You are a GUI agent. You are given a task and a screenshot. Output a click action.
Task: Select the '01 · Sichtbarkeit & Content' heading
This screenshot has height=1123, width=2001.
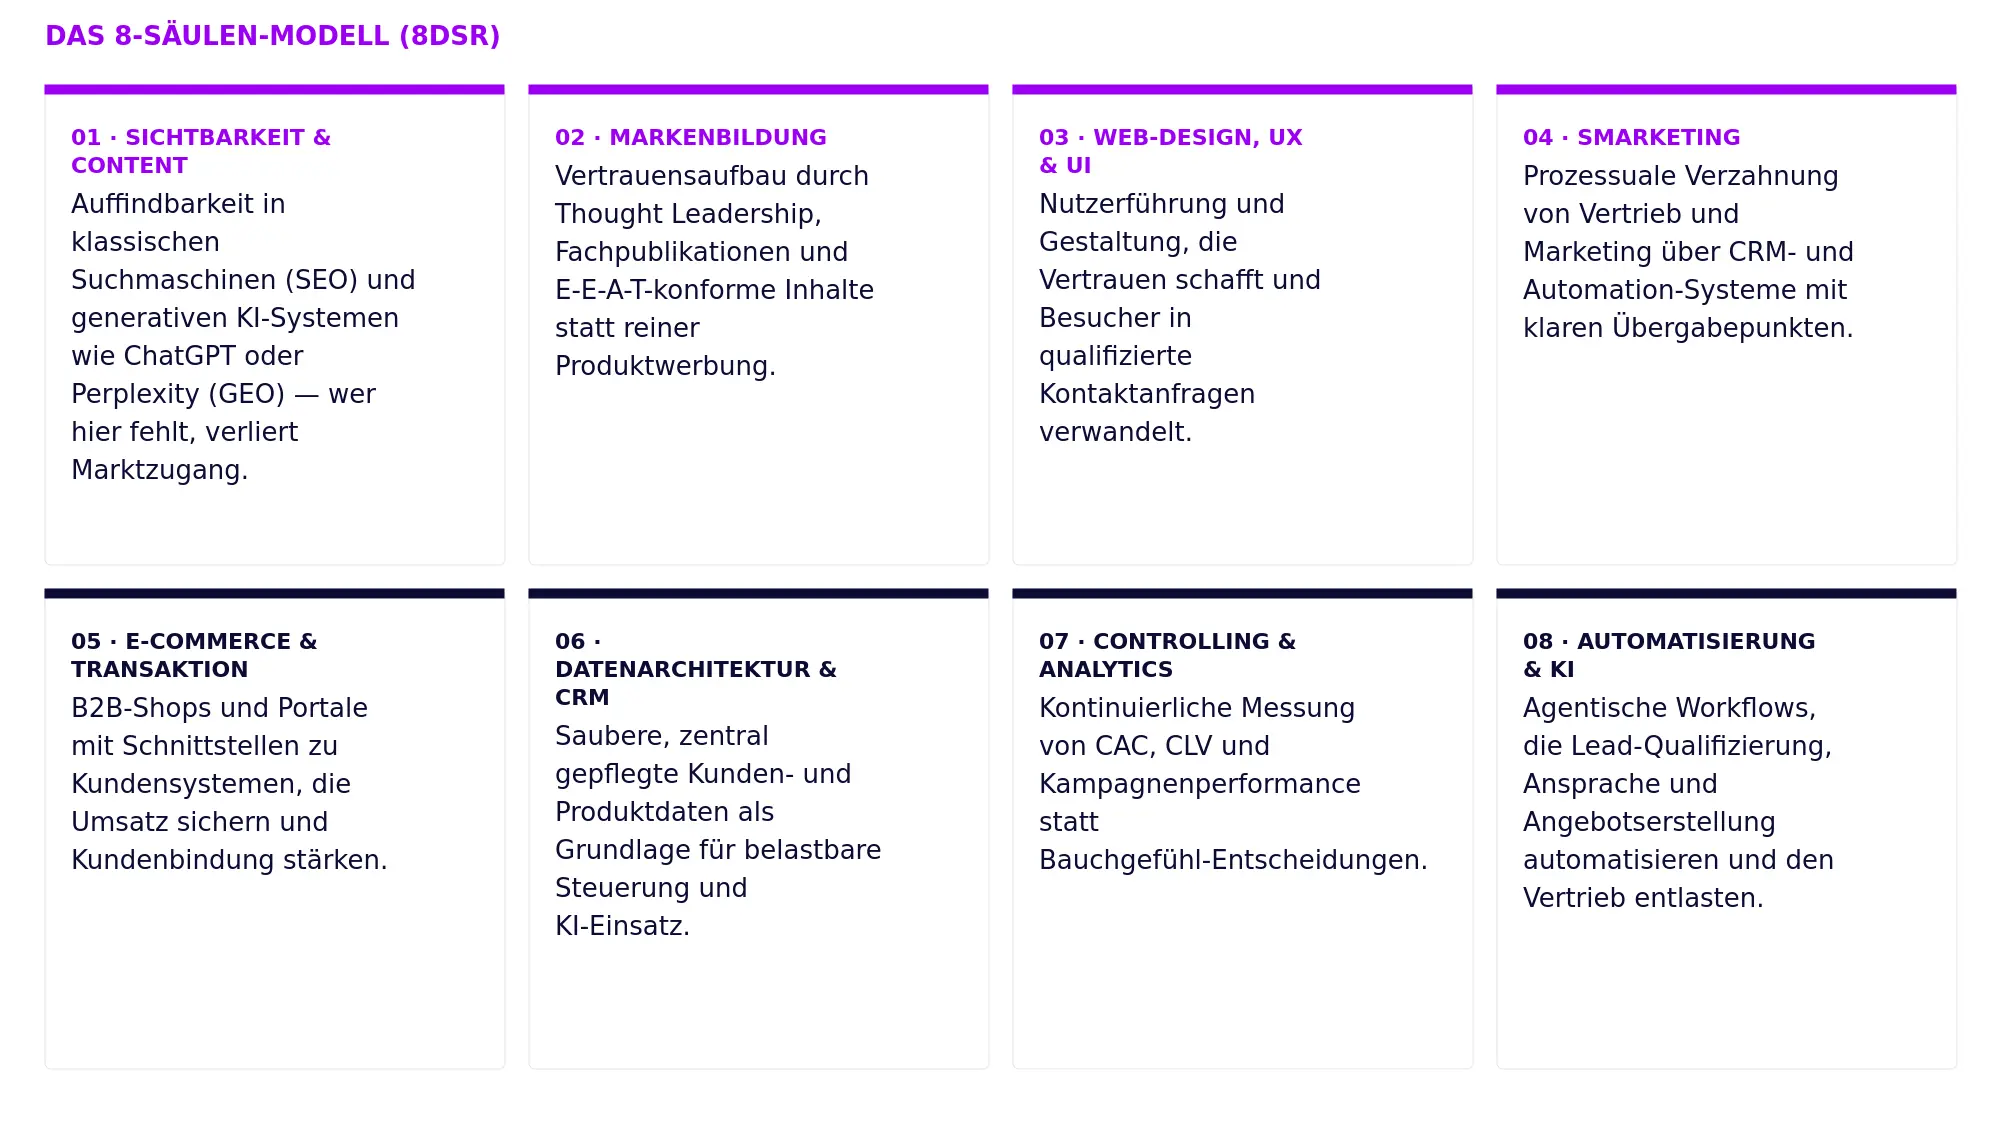click(201, 151)
